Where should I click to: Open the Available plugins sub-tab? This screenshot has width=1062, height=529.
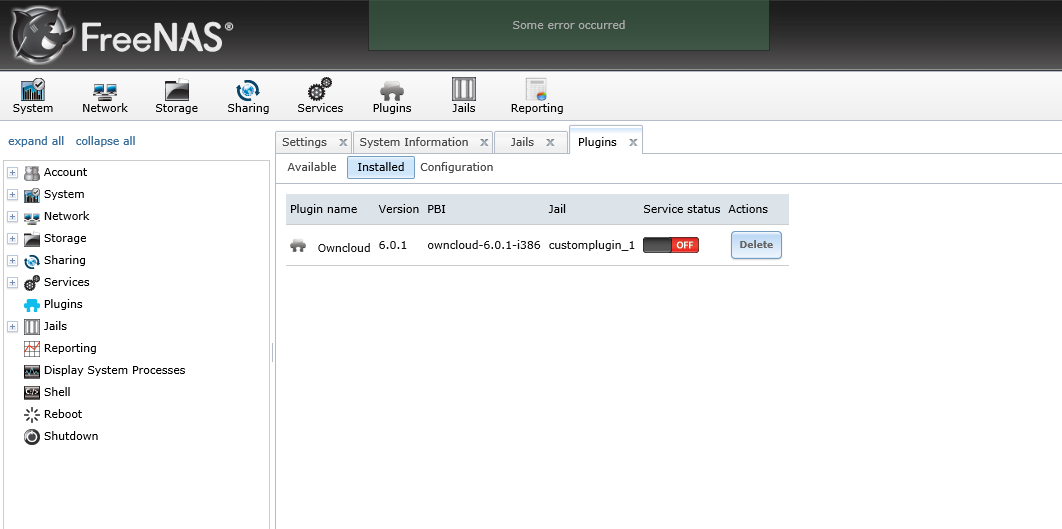[x=312, y=167]
